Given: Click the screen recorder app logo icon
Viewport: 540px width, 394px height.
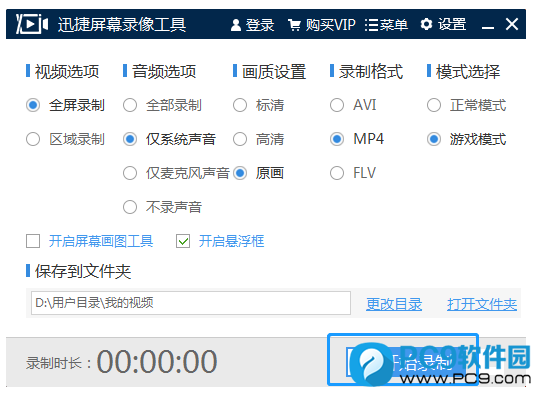Looking at the screenshot, I should click(x=32, y=24).
